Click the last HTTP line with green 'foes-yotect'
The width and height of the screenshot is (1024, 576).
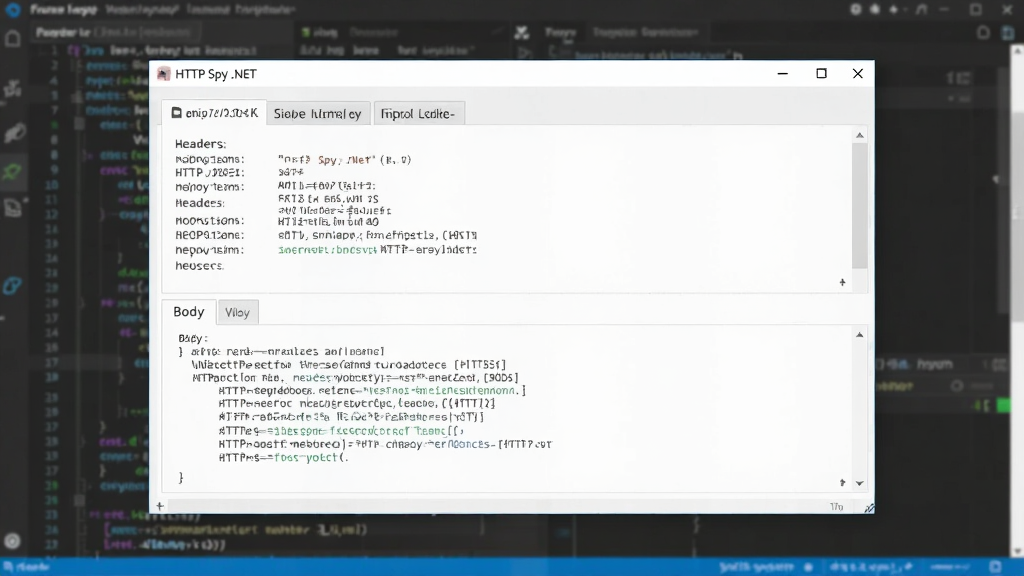pos(283,457)
